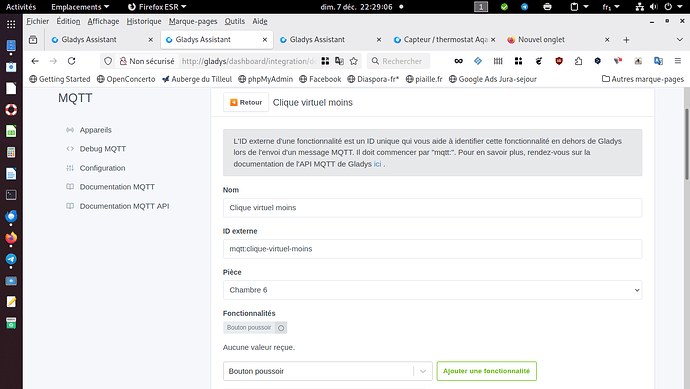690x389 pixels.
Task: Open the Historique menu
Action: tap(144, 21)
